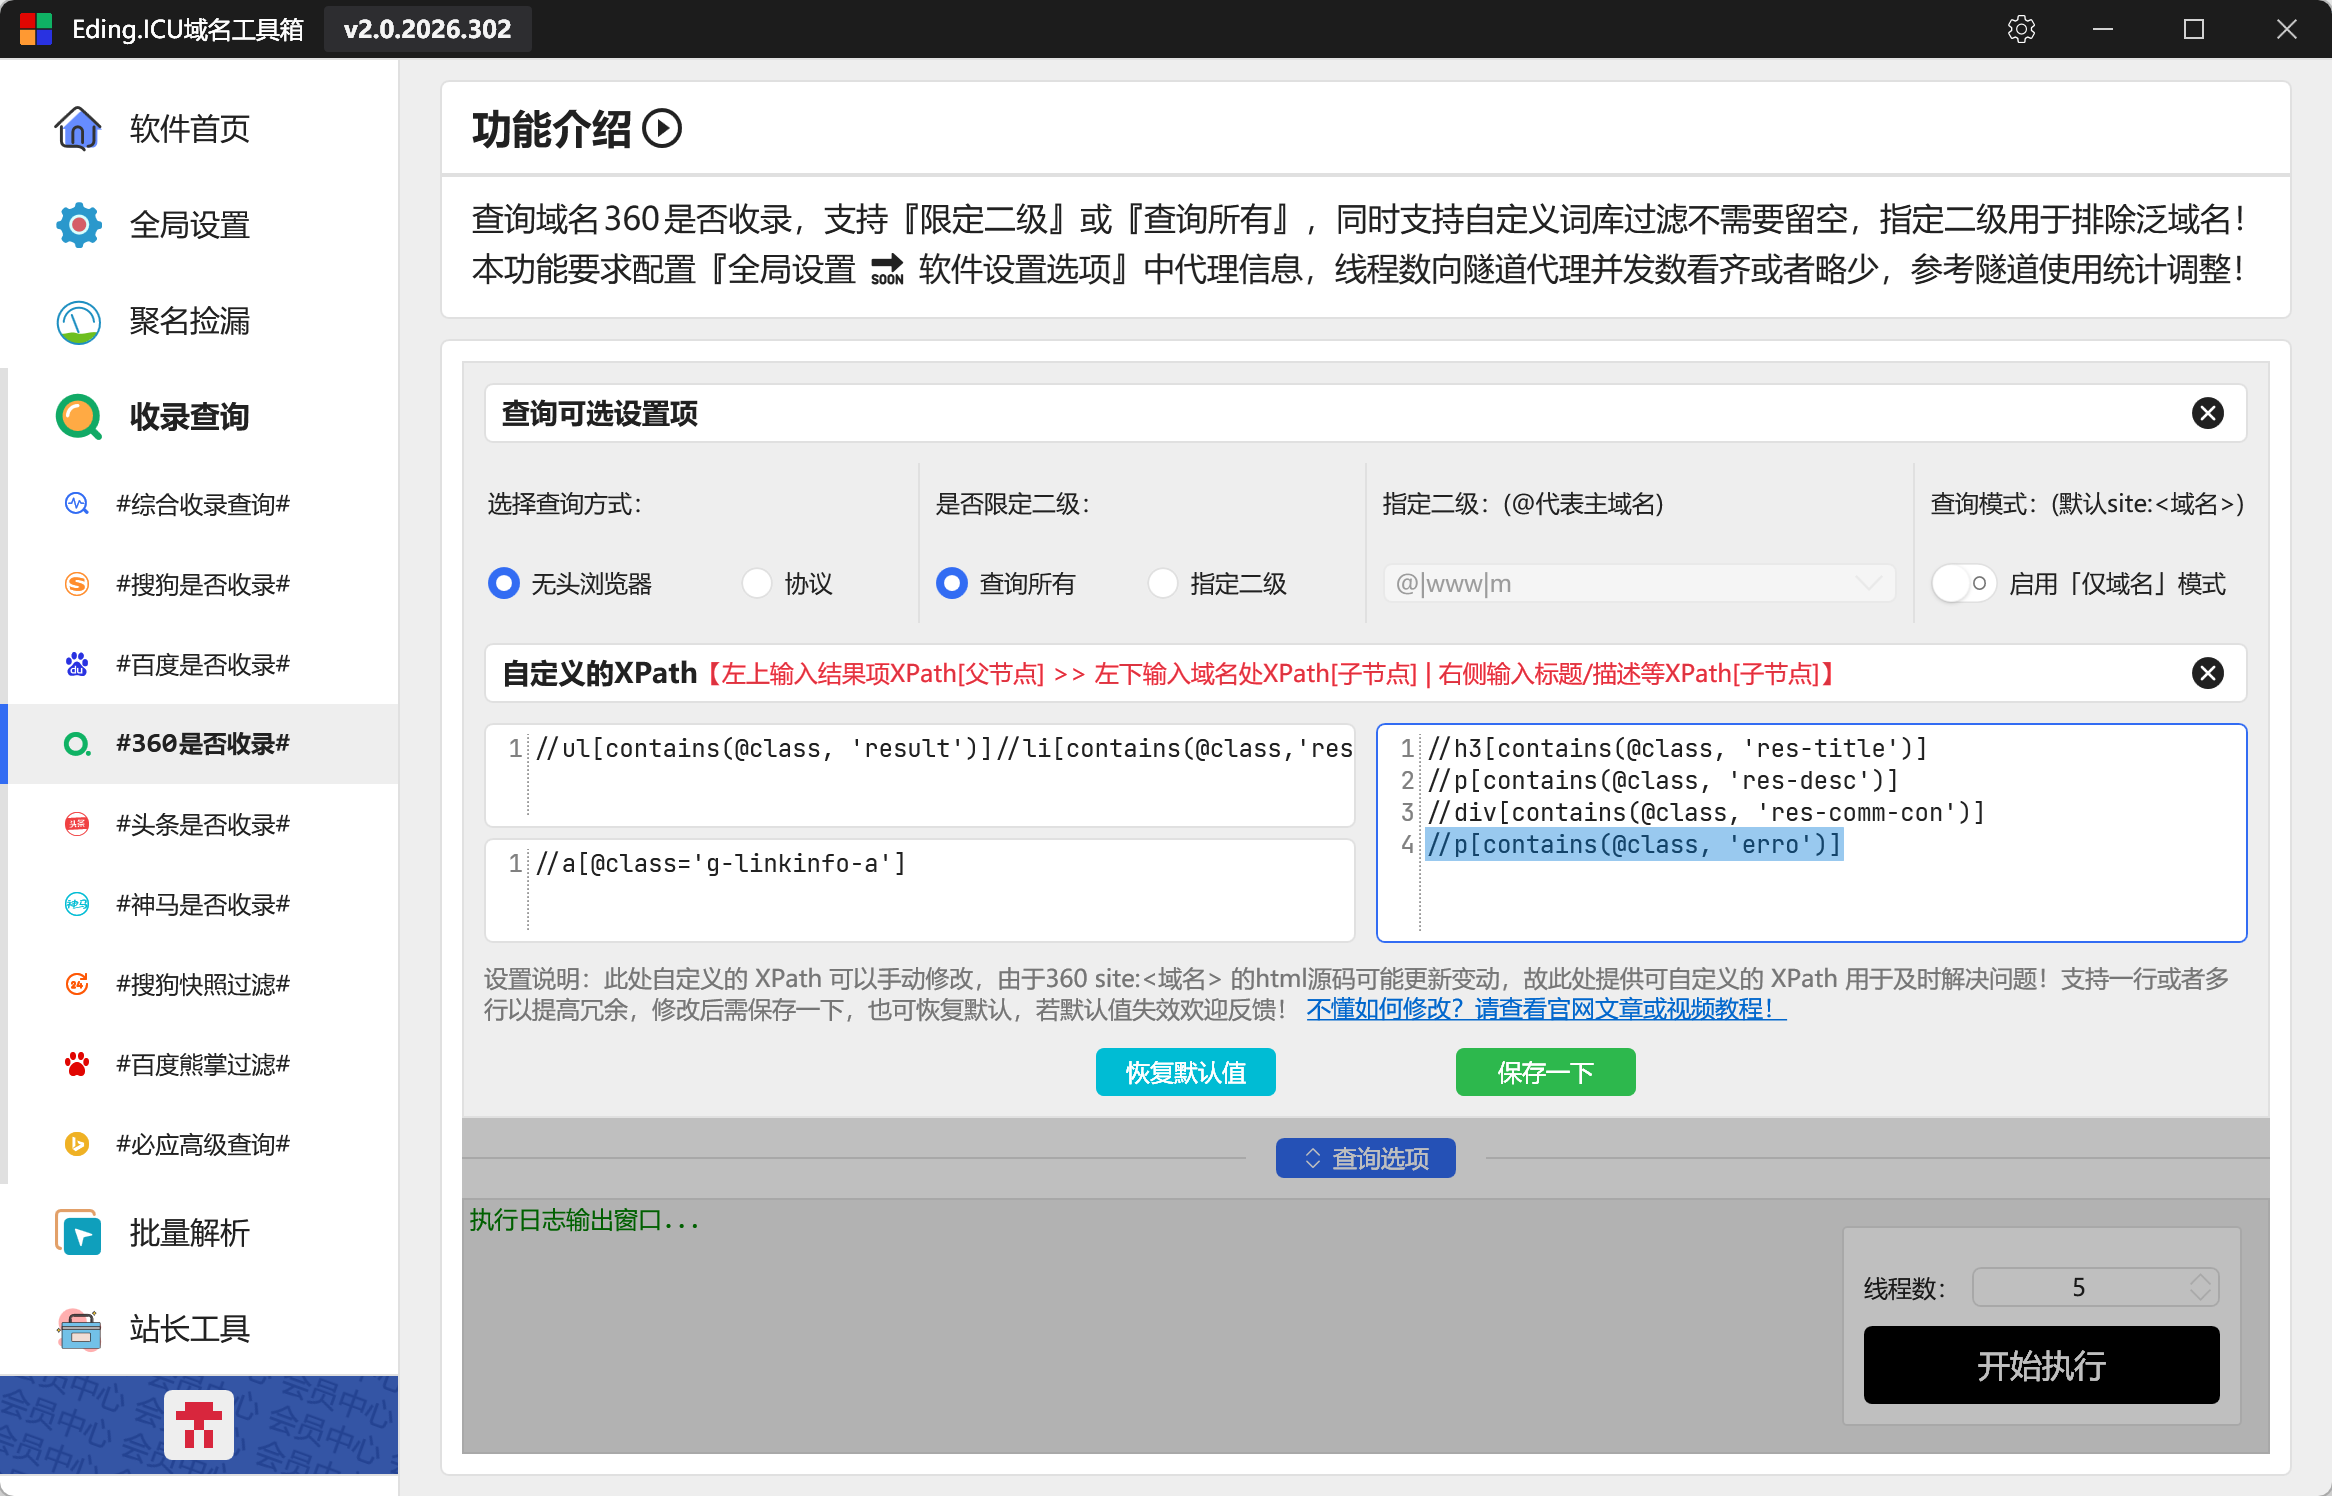The image size is (2332, 1496).
Task: Enable the 仅域名 mode toggle
Action: point(1962,583)
